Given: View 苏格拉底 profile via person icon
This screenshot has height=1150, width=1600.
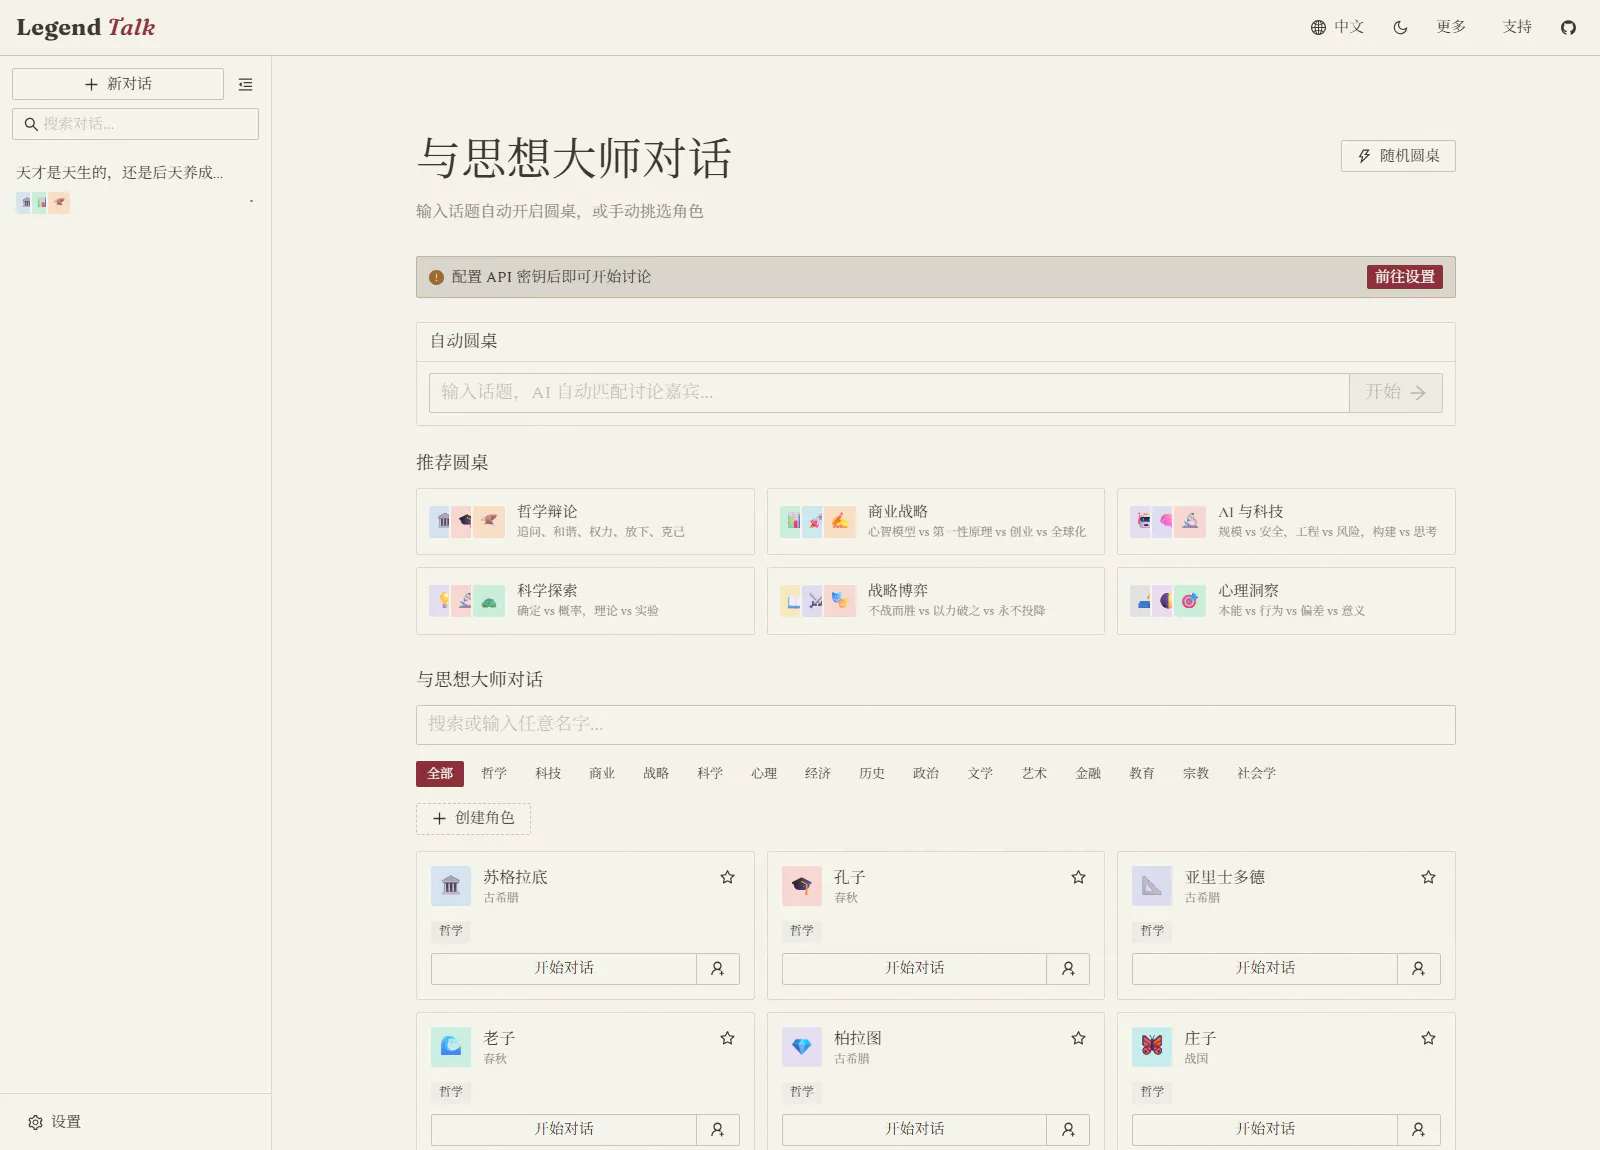Looking at the screenshot, I should (x=718, y=969).
